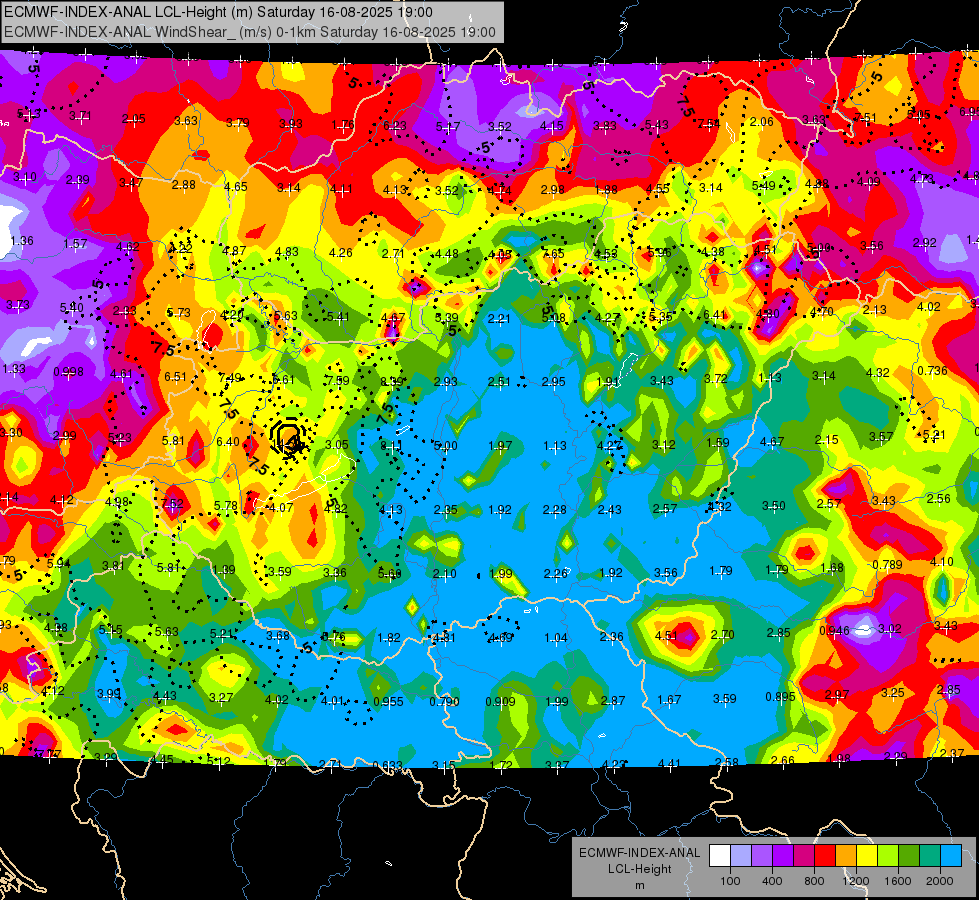Click the grid value 1.97

500,445
